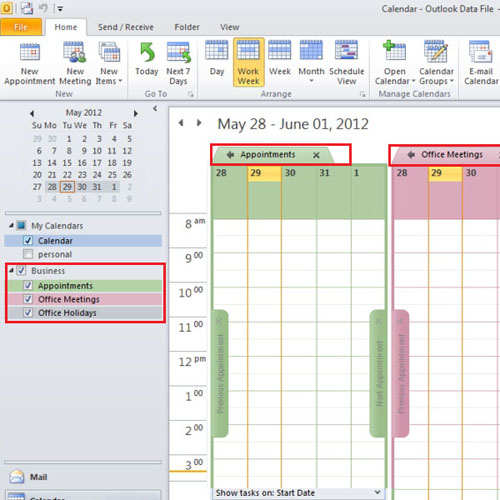The height and width of the screenshot is (500, 500).
Task: Jump to Today in calendar
Action: click(x=147, y=59)
